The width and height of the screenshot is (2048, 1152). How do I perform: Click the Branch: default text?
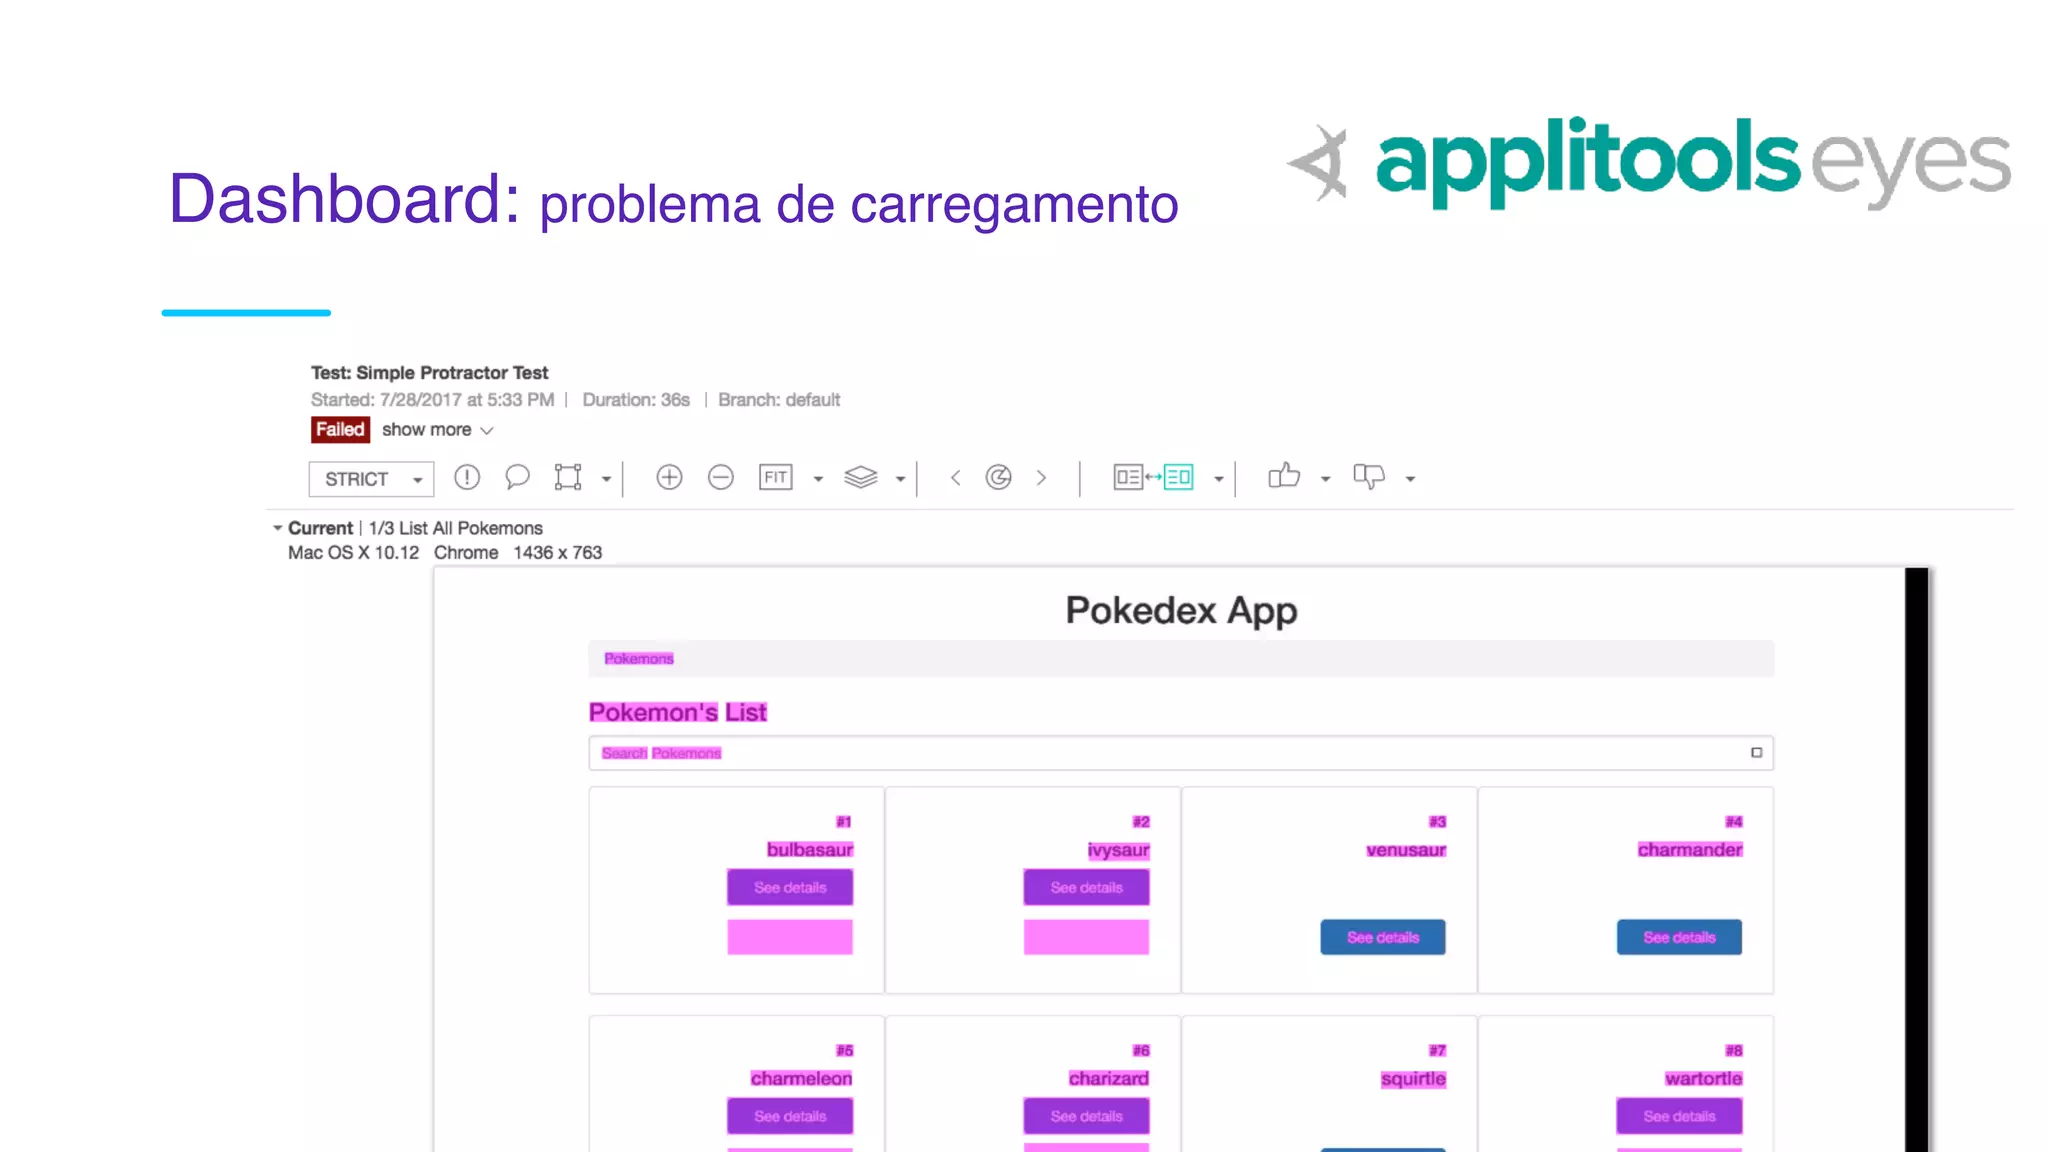pyautogui.click(x=779, y=400)
